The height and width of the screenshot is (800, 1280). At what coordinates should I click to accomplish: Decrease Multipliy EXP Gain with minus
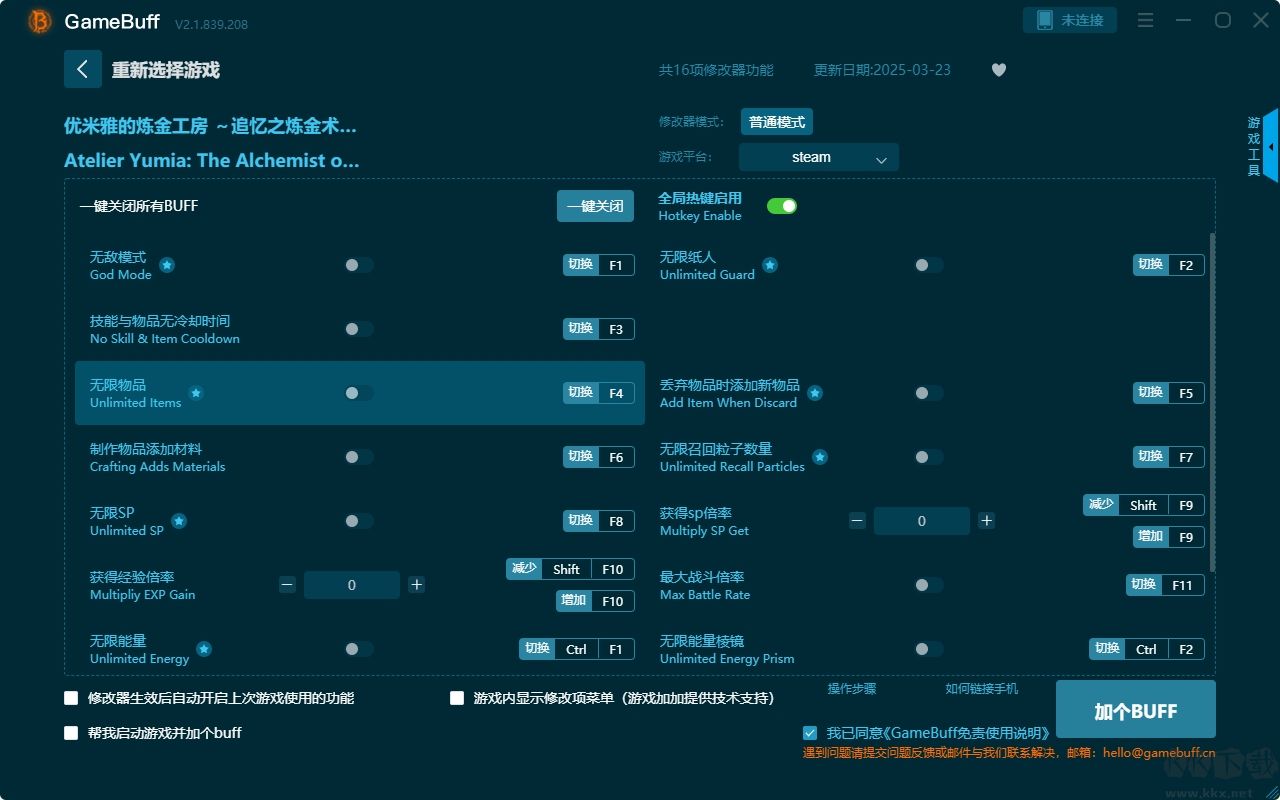pyautogui.click(x=287, y=585)
